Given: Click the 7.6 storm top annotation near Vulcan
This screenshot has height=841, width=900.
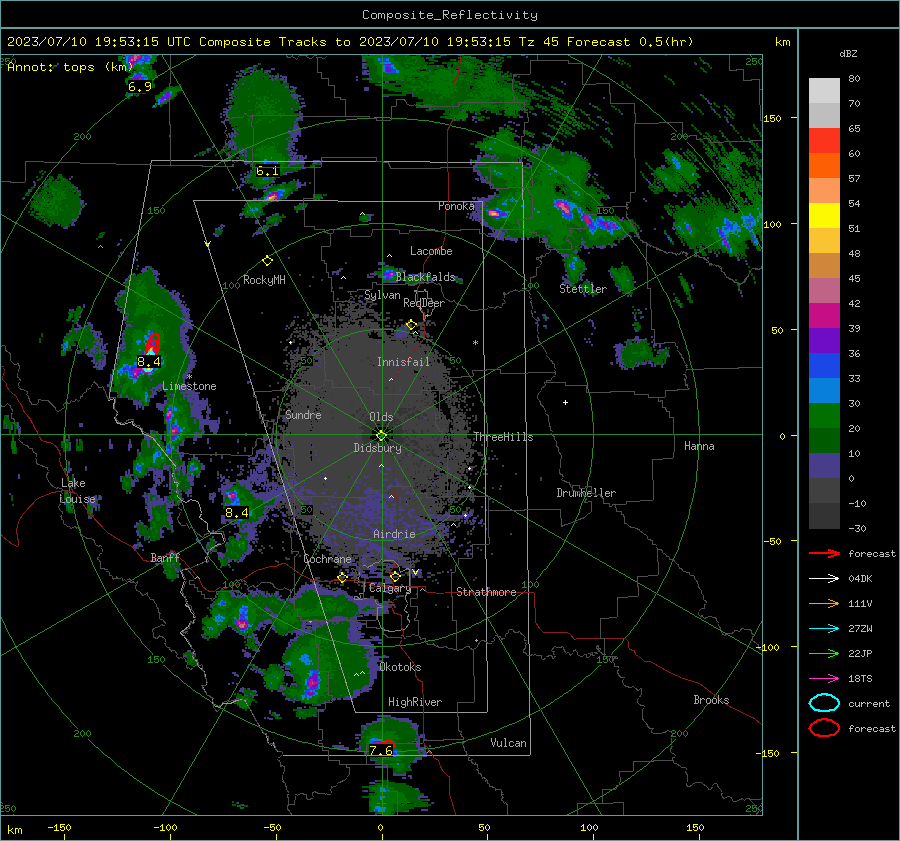Looking at the screenshot, I should tap(381, 750).
